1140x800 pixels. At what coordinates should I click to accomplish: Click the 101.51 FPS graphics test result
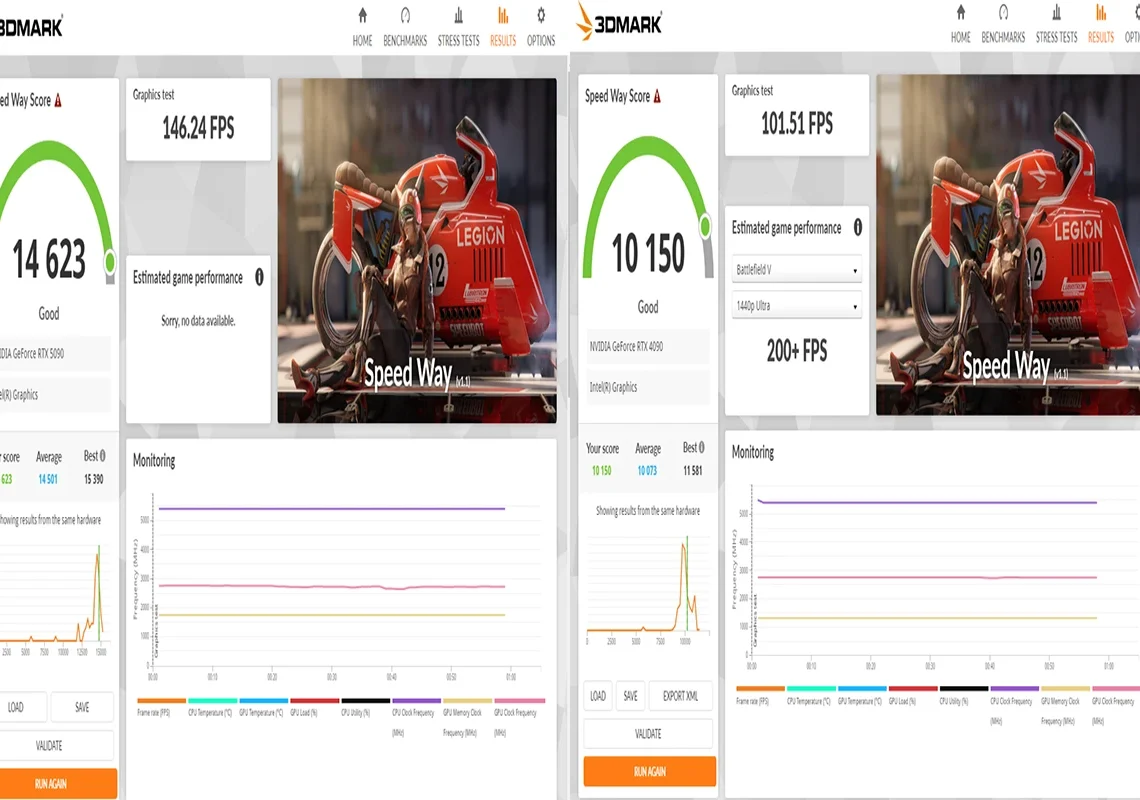coord(797,124)
